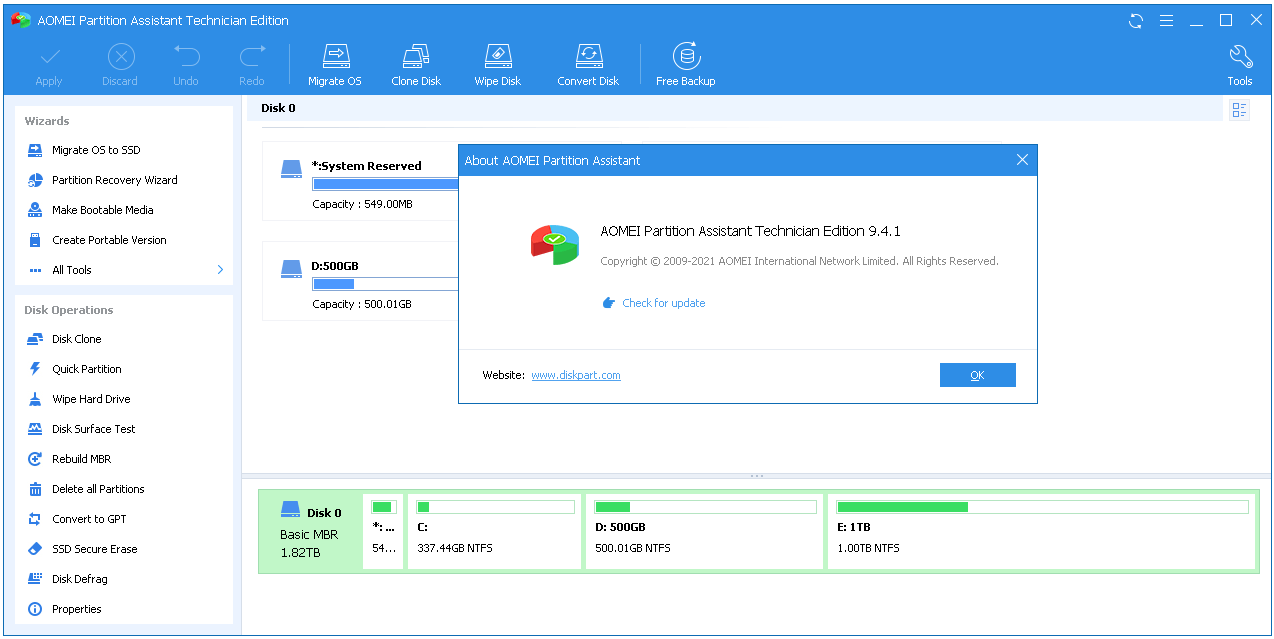This screenshot has width=1274, height=639.
Task: Select the small system reserved partition in disk map
Action: (x=383, y=531)
